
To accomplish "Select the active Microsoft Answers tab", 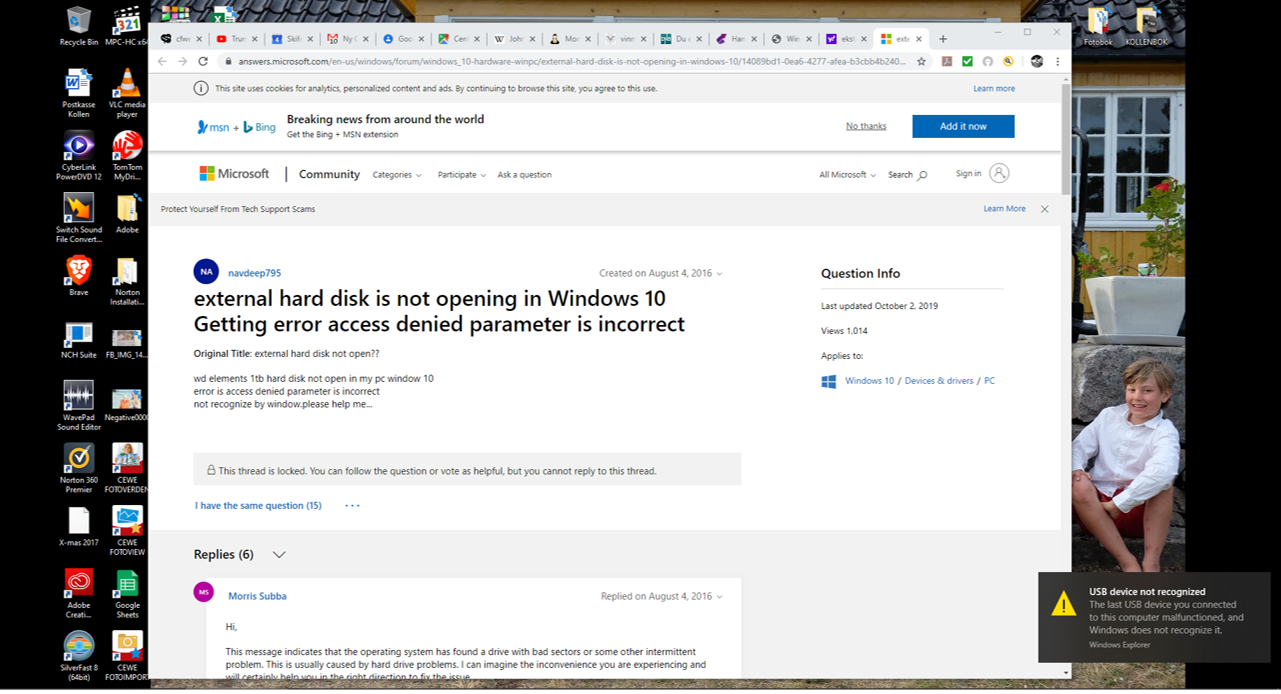I will click(901, 39).
